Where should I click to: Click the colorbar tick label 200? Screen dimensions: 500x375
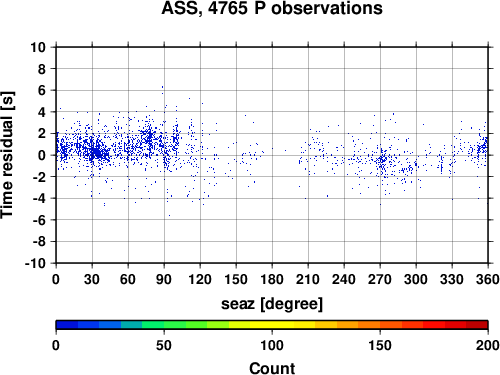[x=488, y=345]
